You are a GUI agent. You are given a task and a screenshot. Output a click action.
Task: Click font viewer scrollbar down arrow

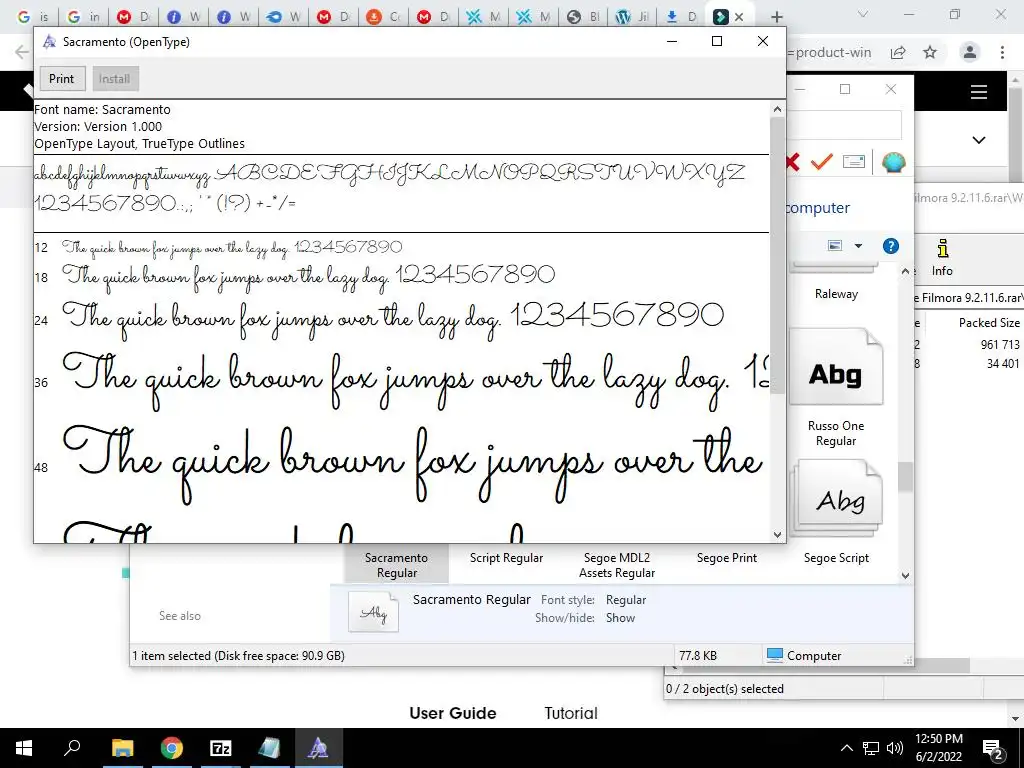coord(777,535)
